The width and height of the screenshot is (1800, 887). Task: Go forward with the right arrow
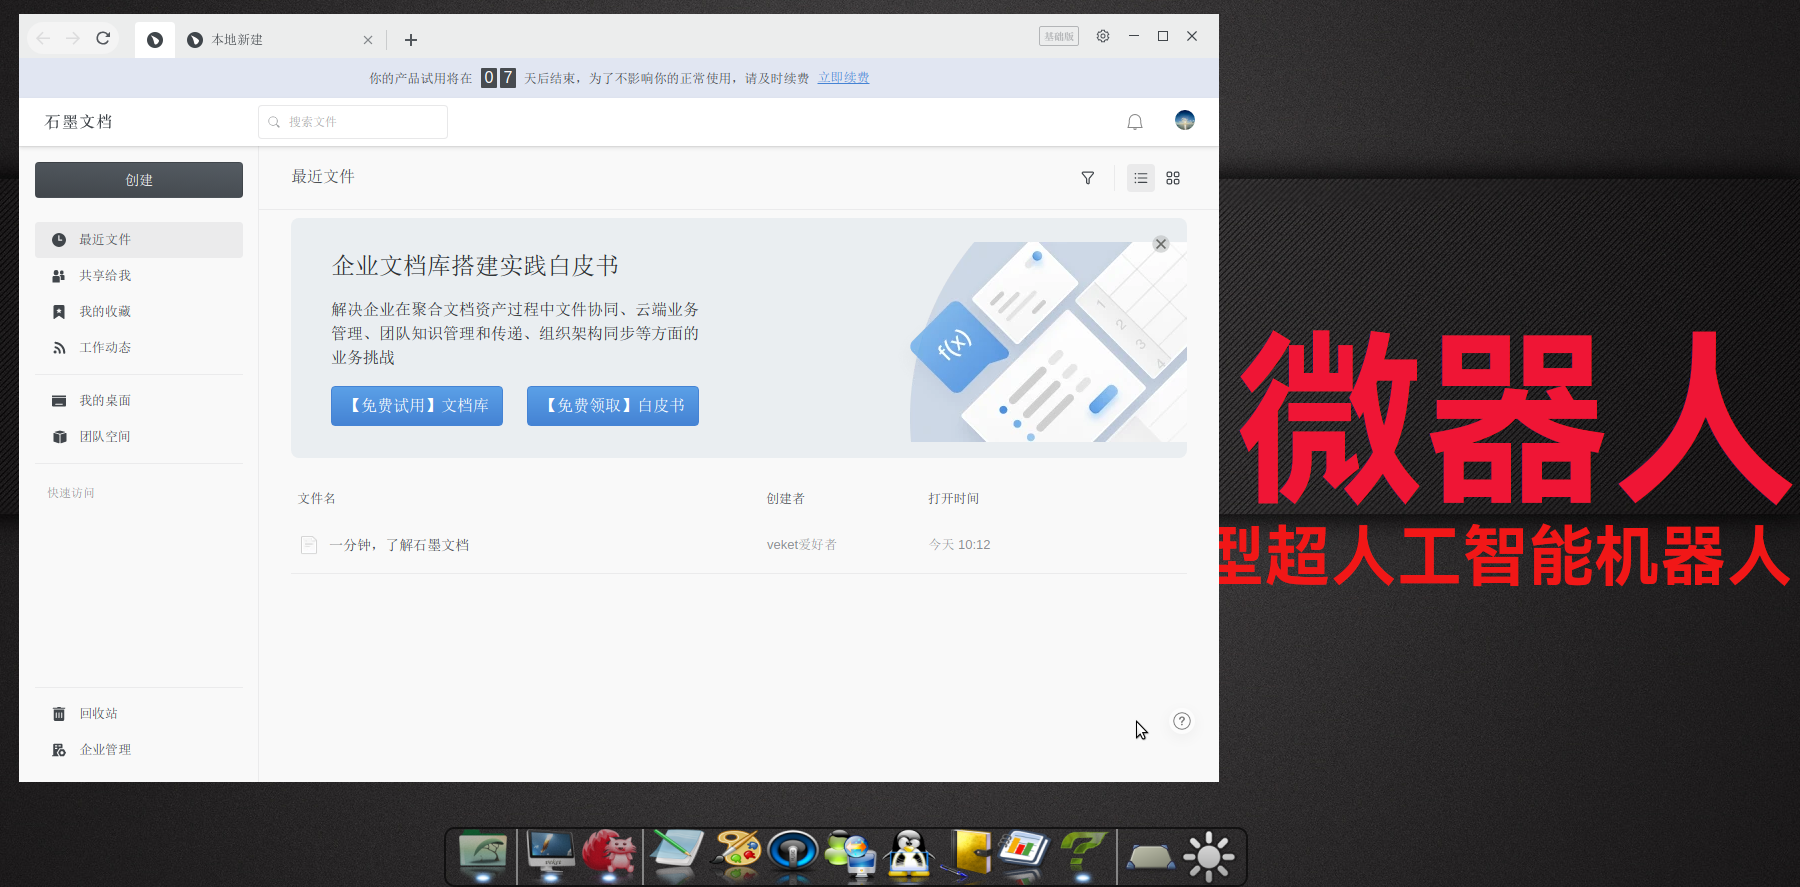point(73,38)
